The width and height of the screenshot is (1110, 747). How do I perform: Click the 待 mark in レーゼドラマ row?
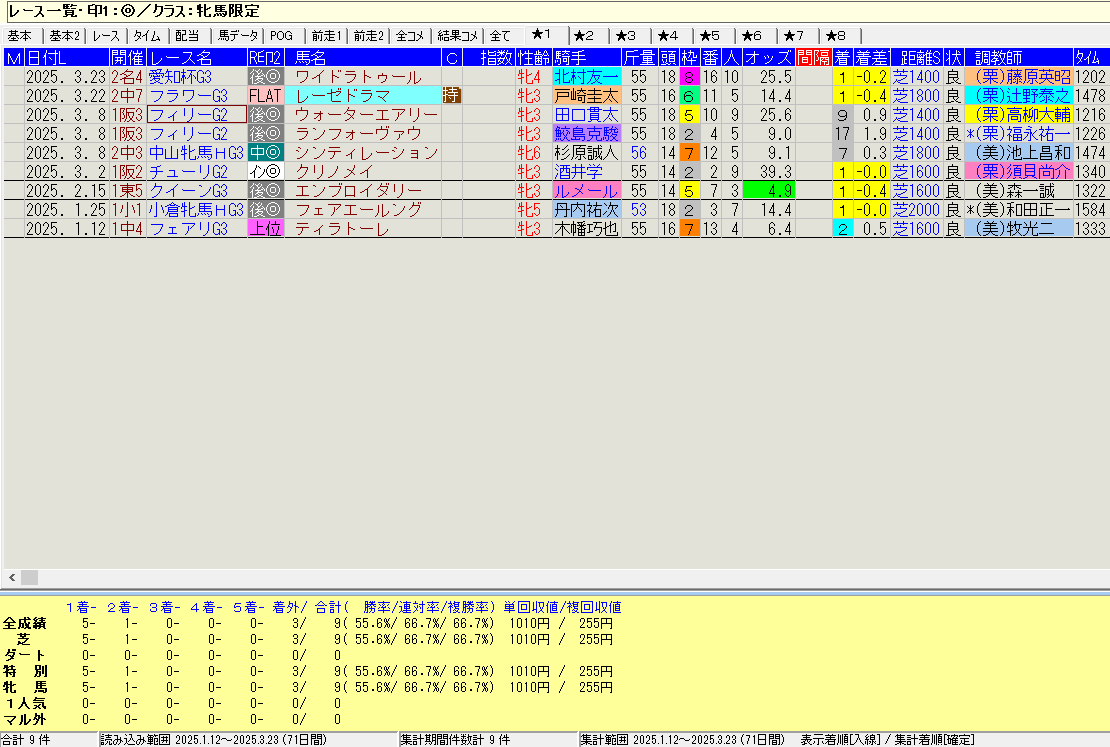point(452,96)
